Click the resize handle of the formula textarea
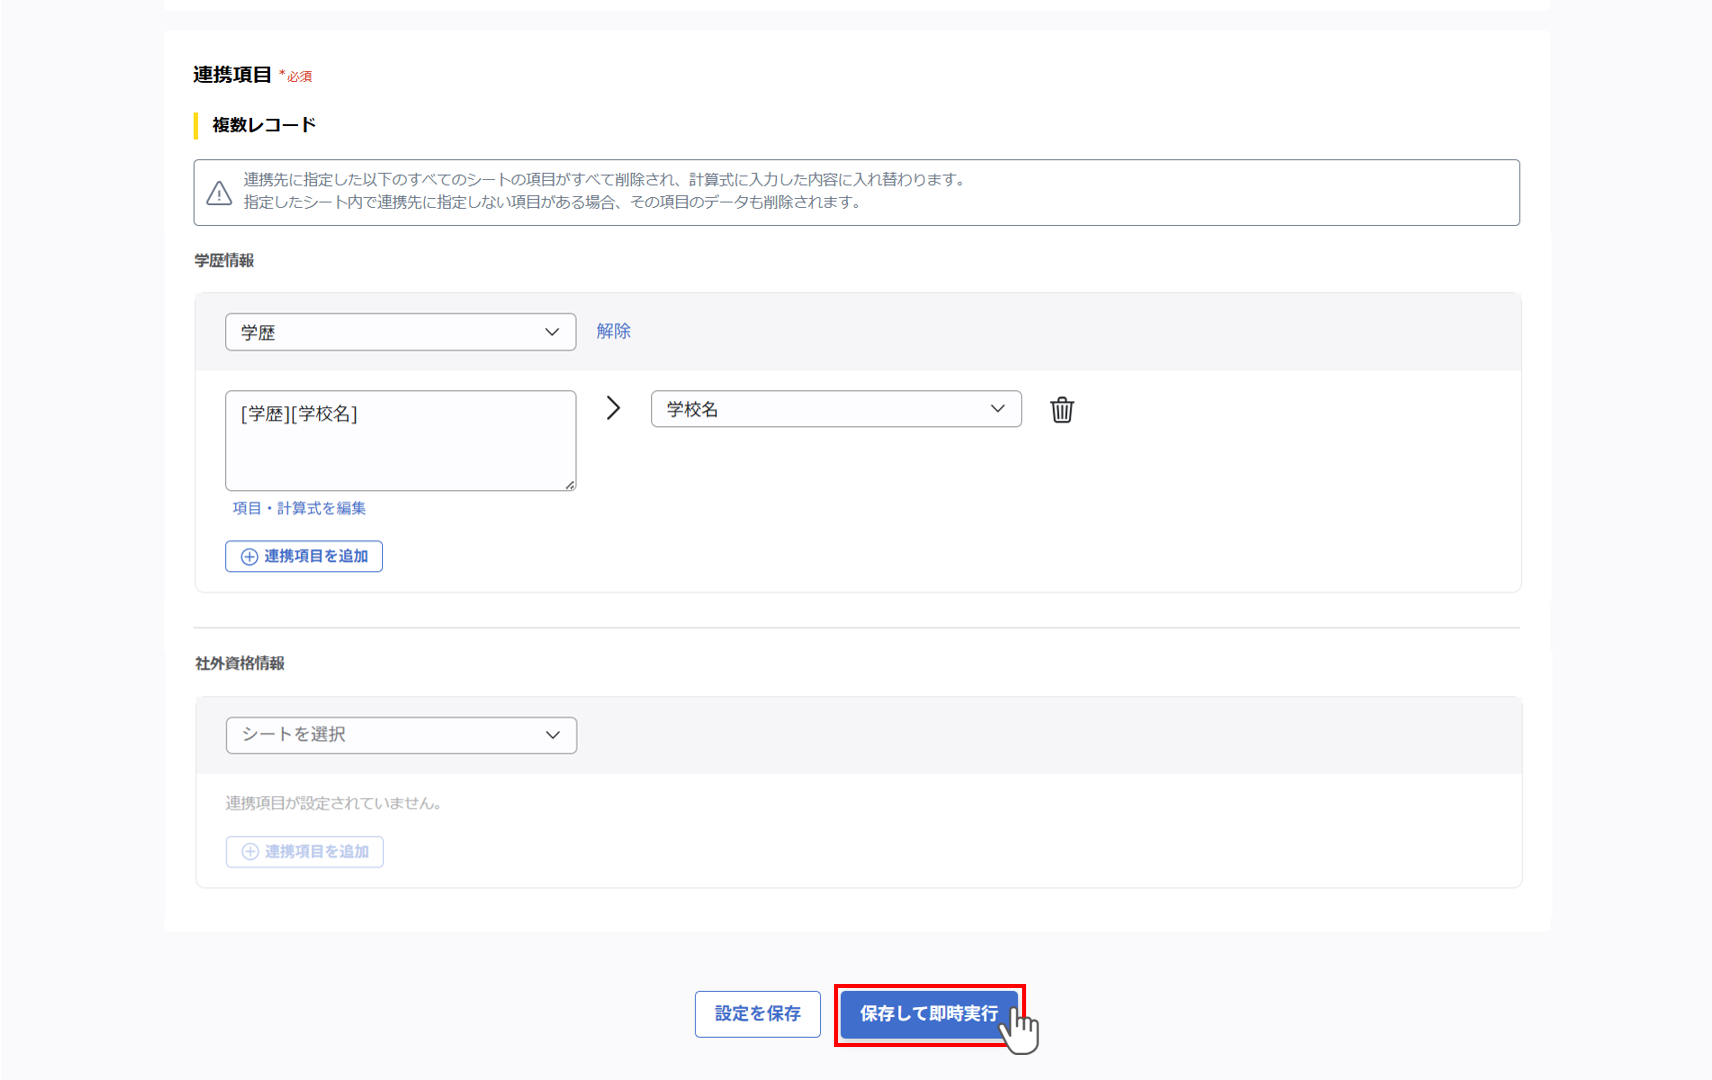This screenshot has width=1712, height=1080. 571,487
